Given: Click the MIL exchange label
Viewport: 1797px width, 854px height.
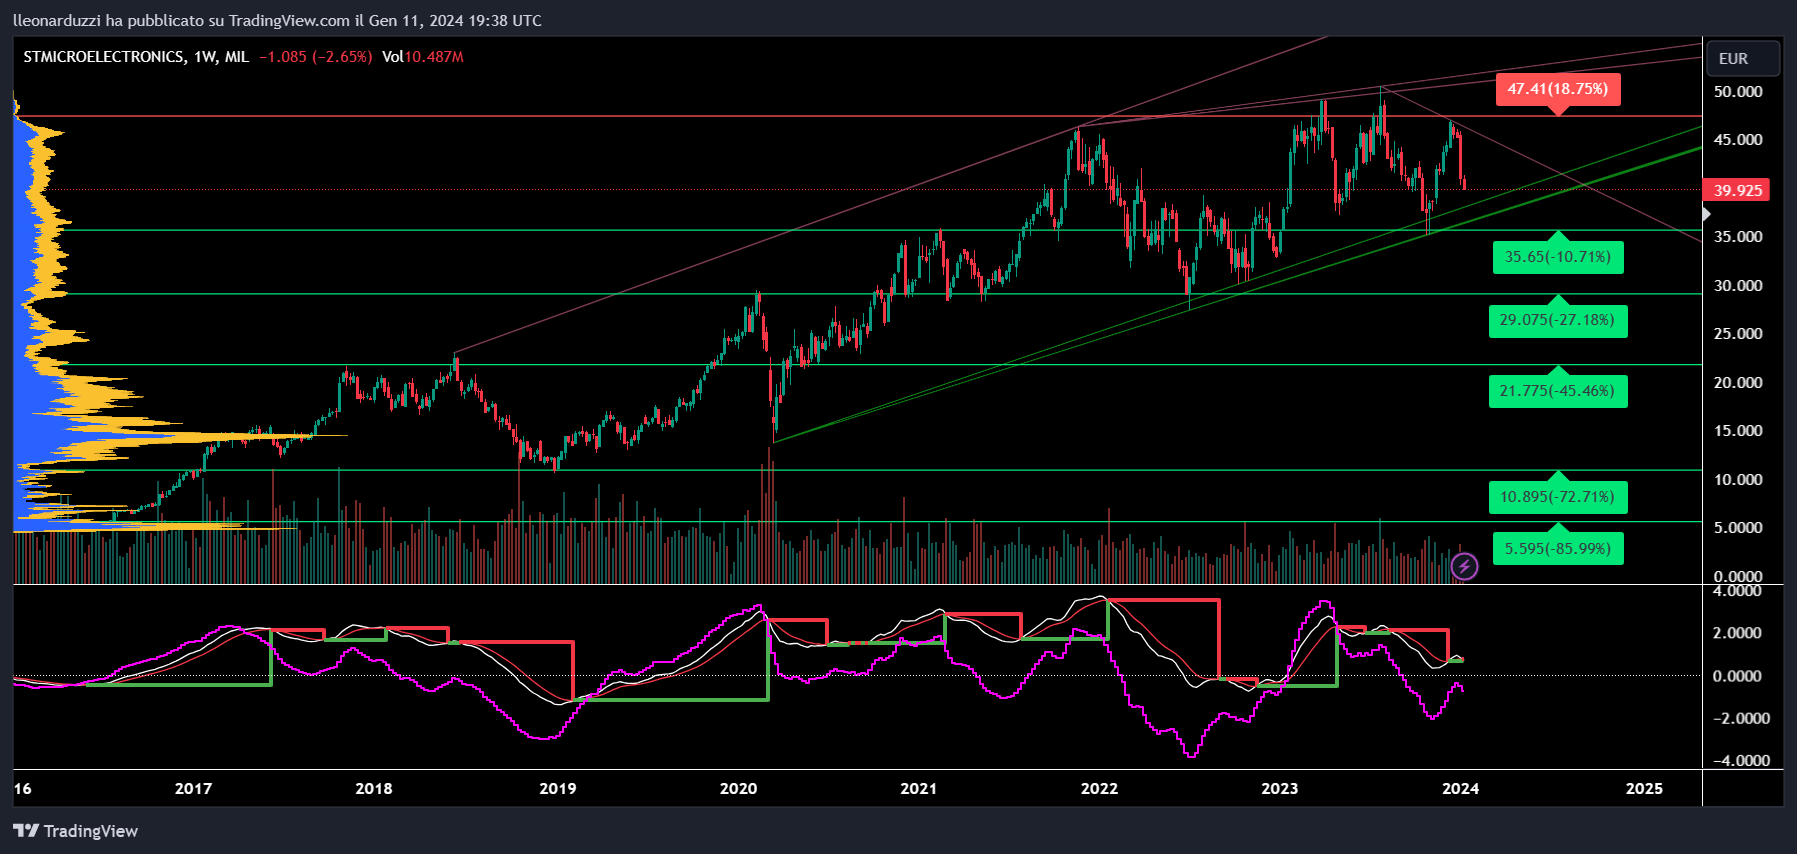Looking at the screenshot, I should click(x=237, y=57).
